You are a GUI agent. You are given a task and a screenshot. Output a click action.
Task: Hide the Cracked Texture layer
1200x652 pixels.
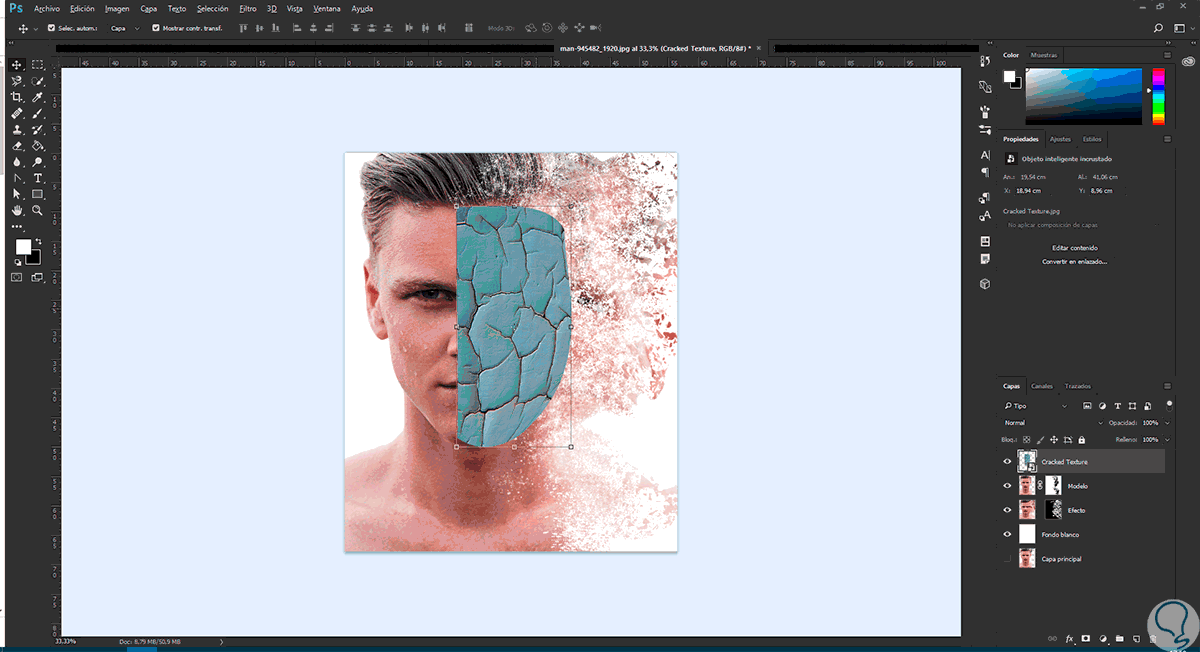[1007, 461]
